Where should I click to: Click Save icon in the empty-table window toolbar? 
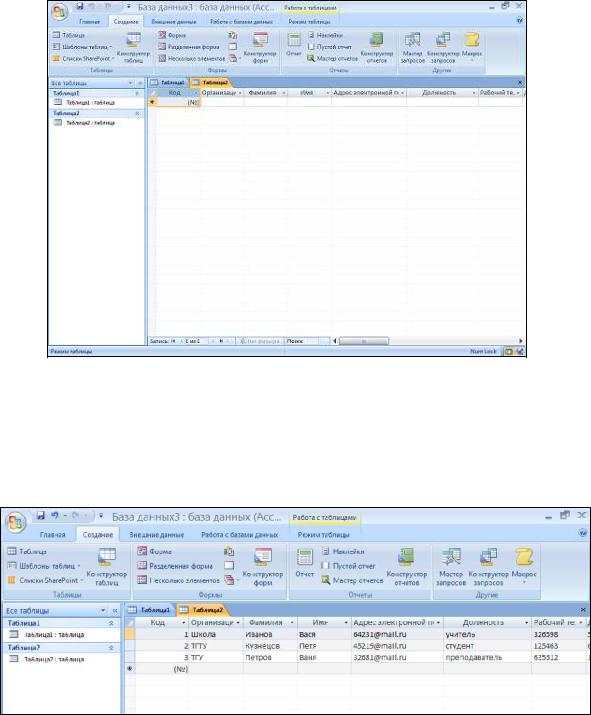click(80, 6)
